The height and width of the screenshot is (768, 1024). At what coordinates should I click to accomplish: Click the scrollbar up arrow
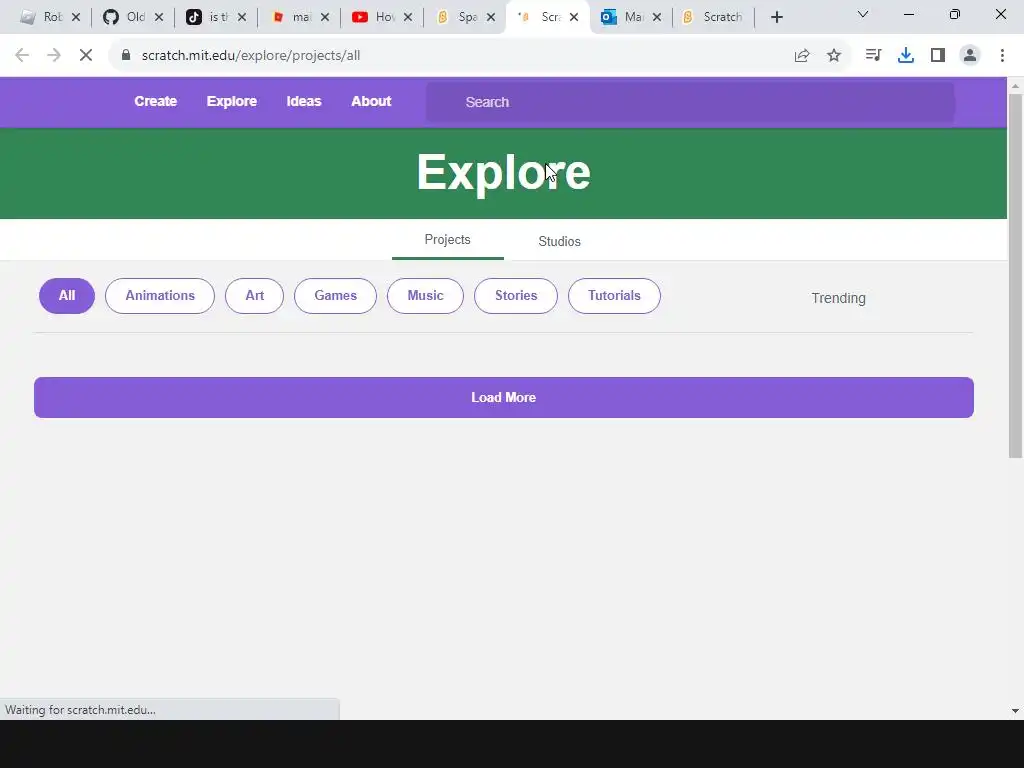(1015, 86)
